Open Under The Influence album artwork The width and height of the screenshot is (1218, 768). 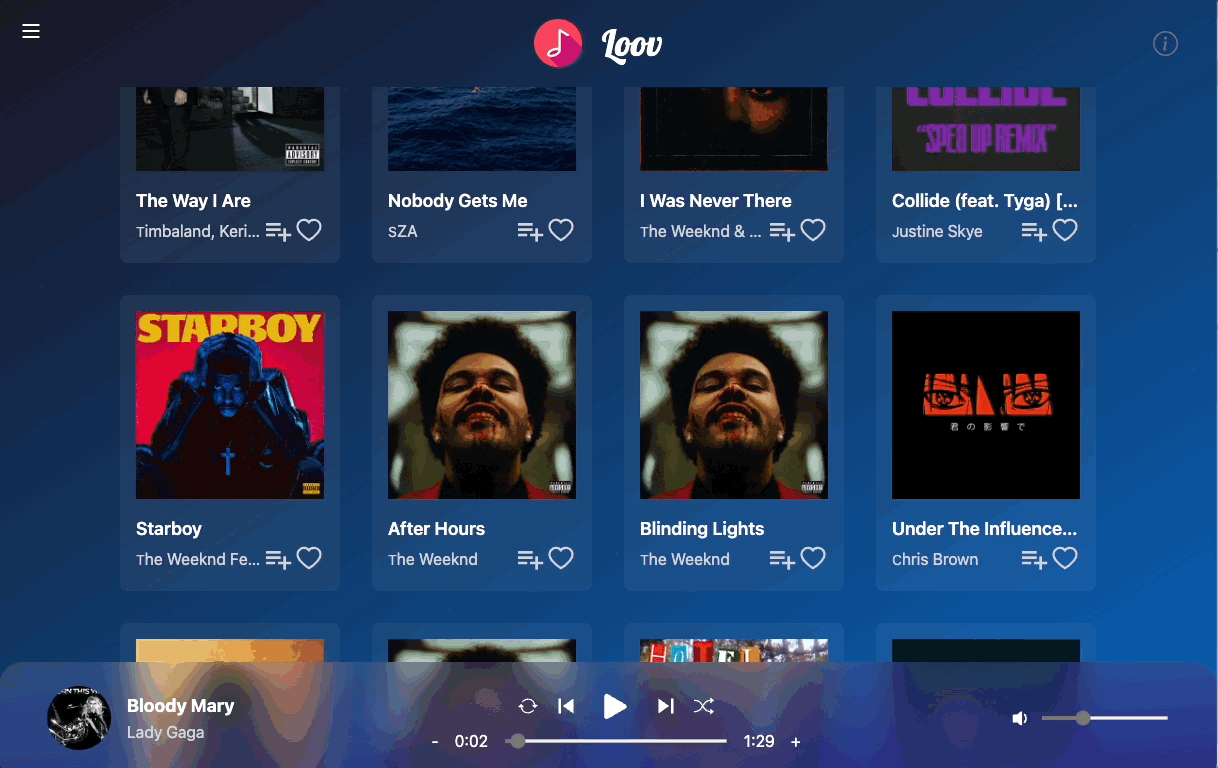click(x=986, y=405)
